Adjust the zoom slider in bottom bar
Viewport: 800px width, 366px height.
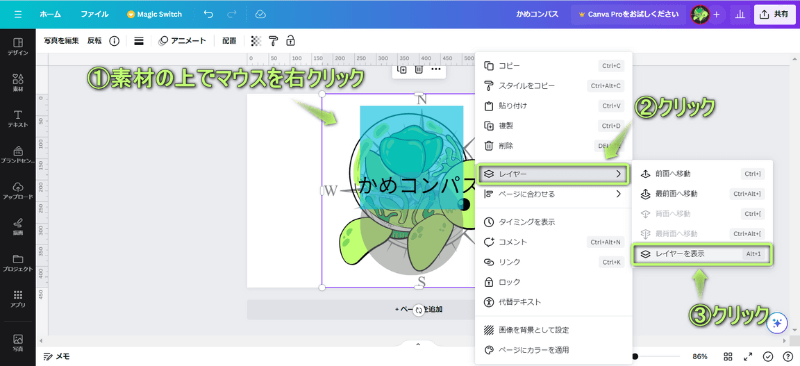656,356
